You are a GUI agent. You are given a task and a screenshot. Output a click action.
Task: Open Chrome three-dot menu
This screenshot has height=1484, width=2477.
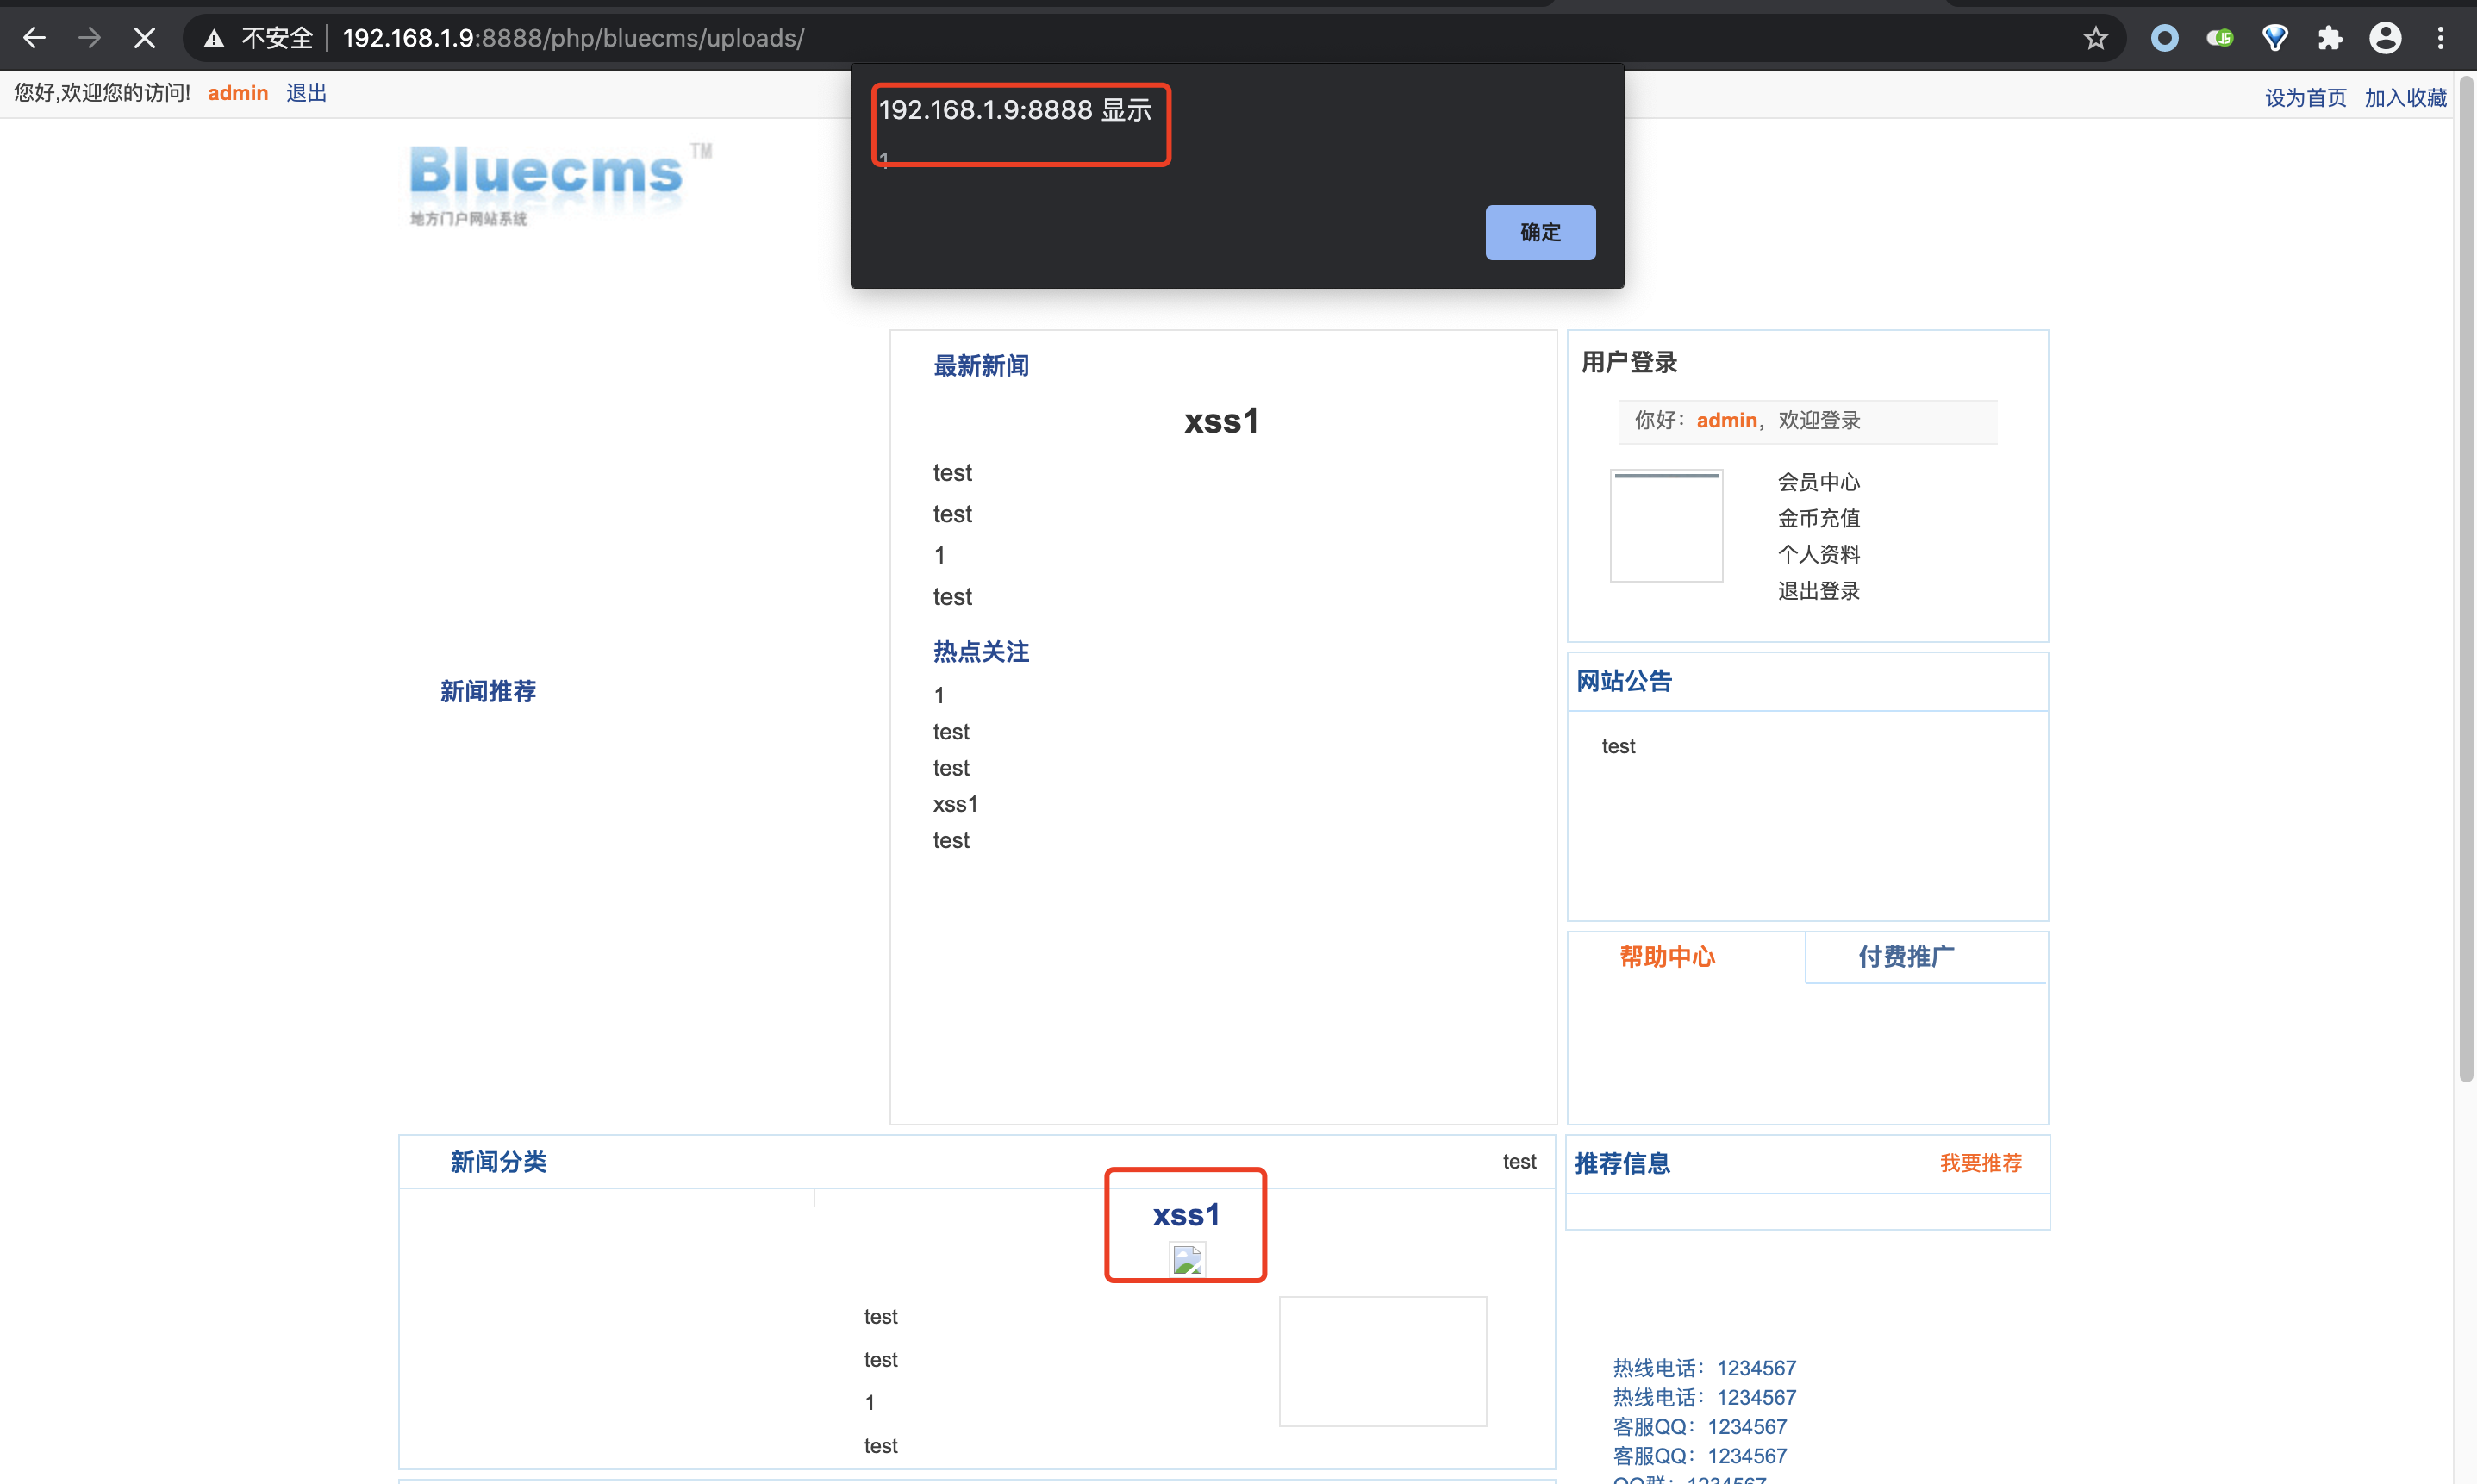coord(2440,38)
